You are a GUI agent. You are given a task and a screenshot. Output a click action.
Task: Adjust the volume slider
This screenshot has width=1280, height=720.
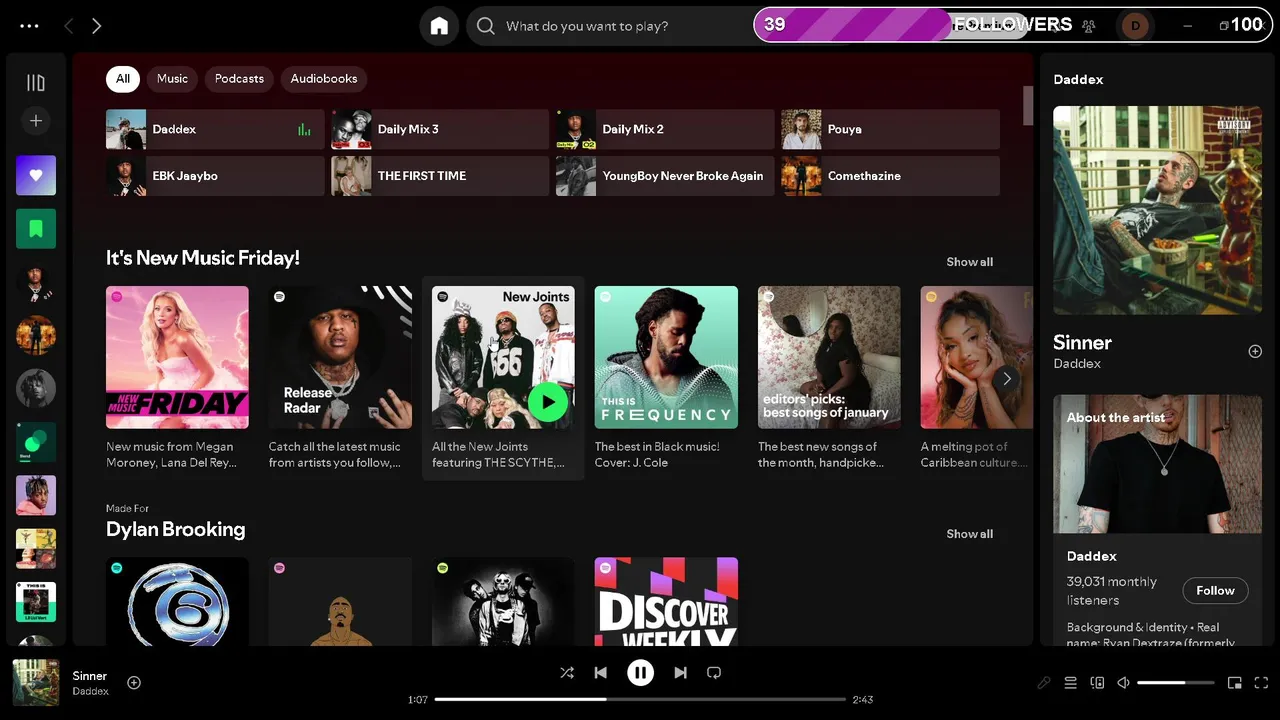point(1176,683)
